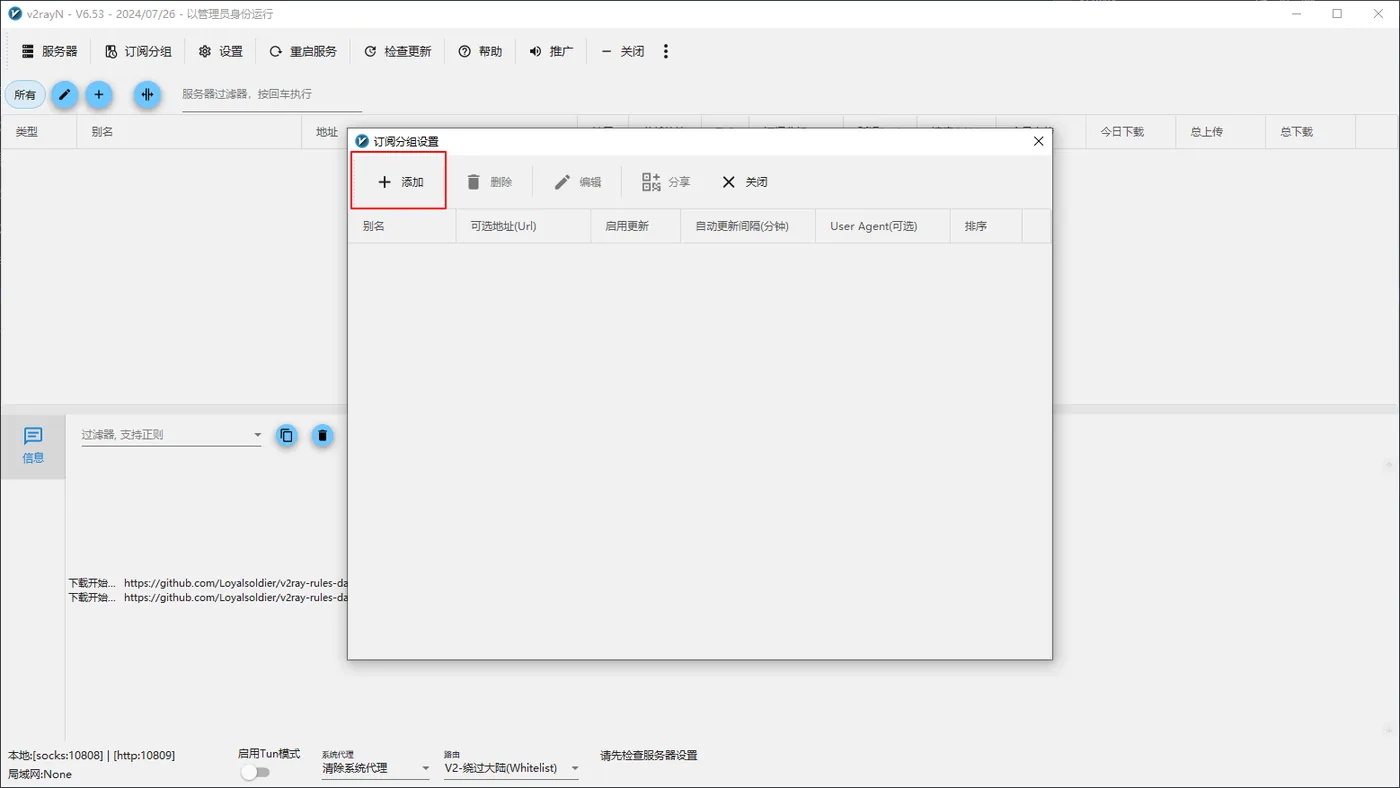Click 关闭 button in subscription dialog toolbar
Image resolution: width=1400 pixels, height=788 pixels.
click(745, 182)
